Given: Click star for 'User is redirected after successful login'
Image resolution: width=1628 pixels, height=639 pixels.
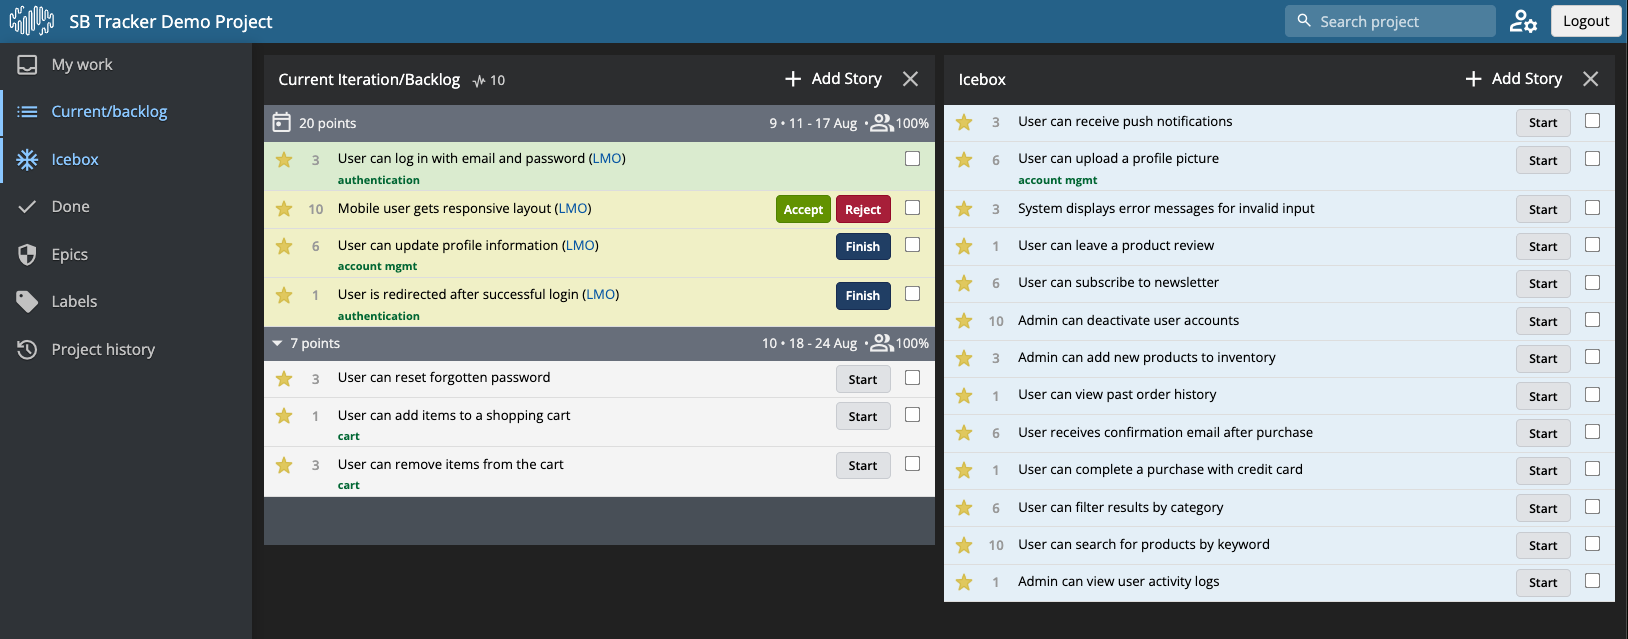Looking at the screenshot, I should tap(284, 295).
